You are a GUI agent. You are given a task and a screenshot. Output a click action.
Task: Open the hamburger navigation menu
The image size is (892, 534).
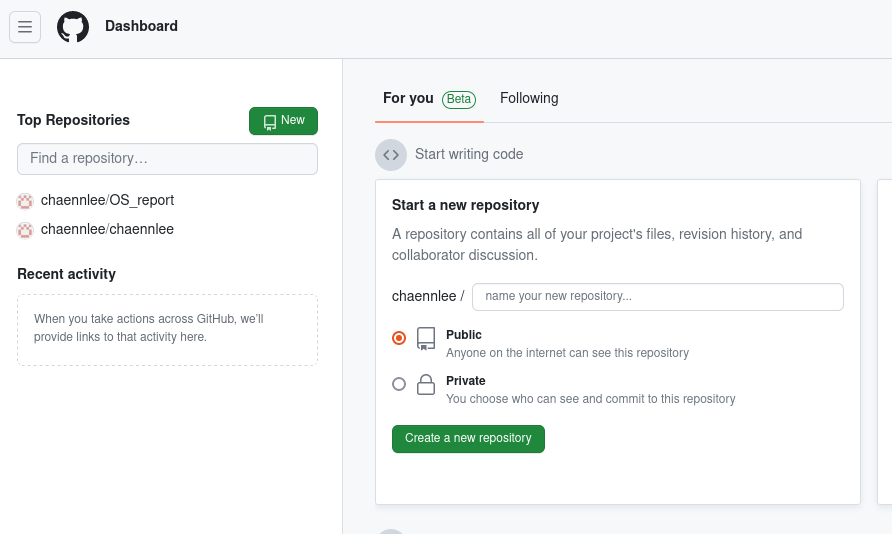[x=25, y=27]
